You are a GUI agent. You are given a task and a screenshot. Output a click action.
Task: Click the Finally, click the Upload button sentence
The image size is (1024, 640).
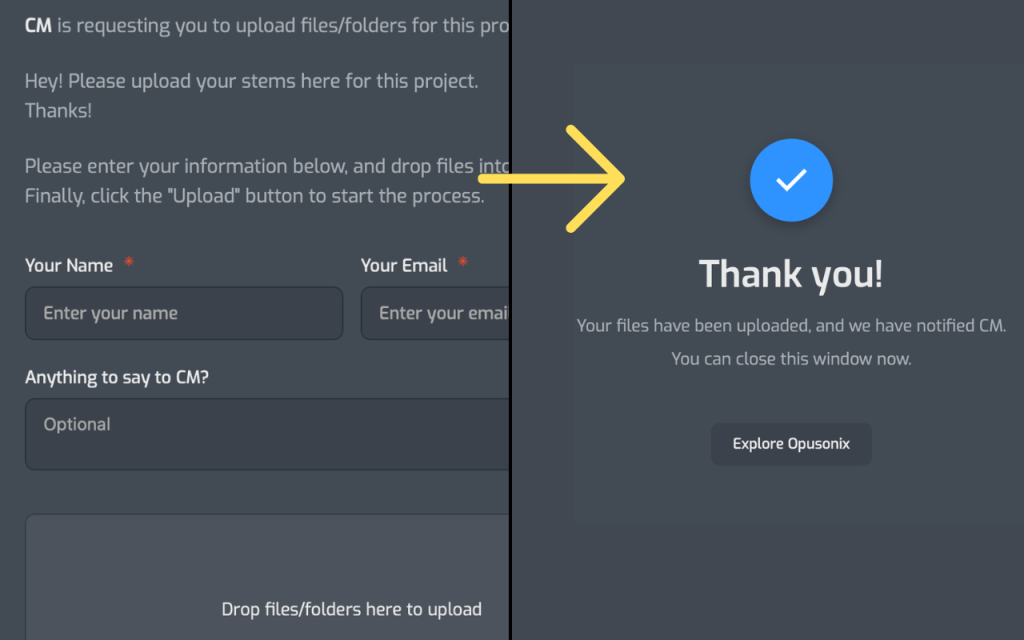point(254,196)
